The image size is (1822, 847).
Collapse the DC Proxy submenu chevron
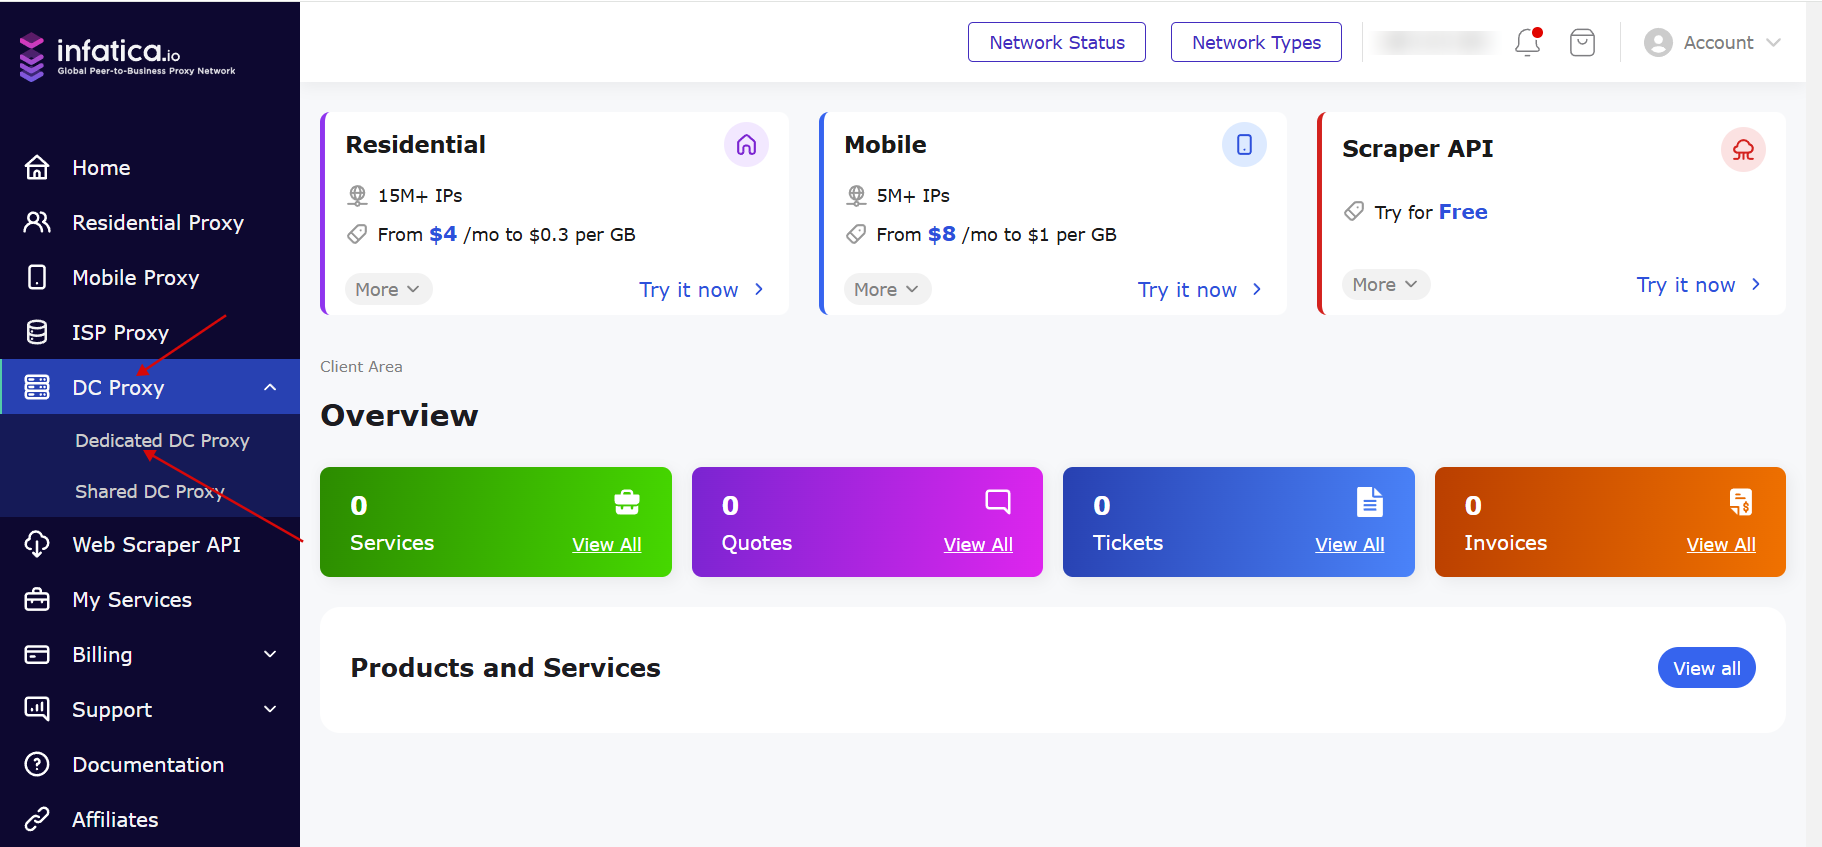coord(270,387)
